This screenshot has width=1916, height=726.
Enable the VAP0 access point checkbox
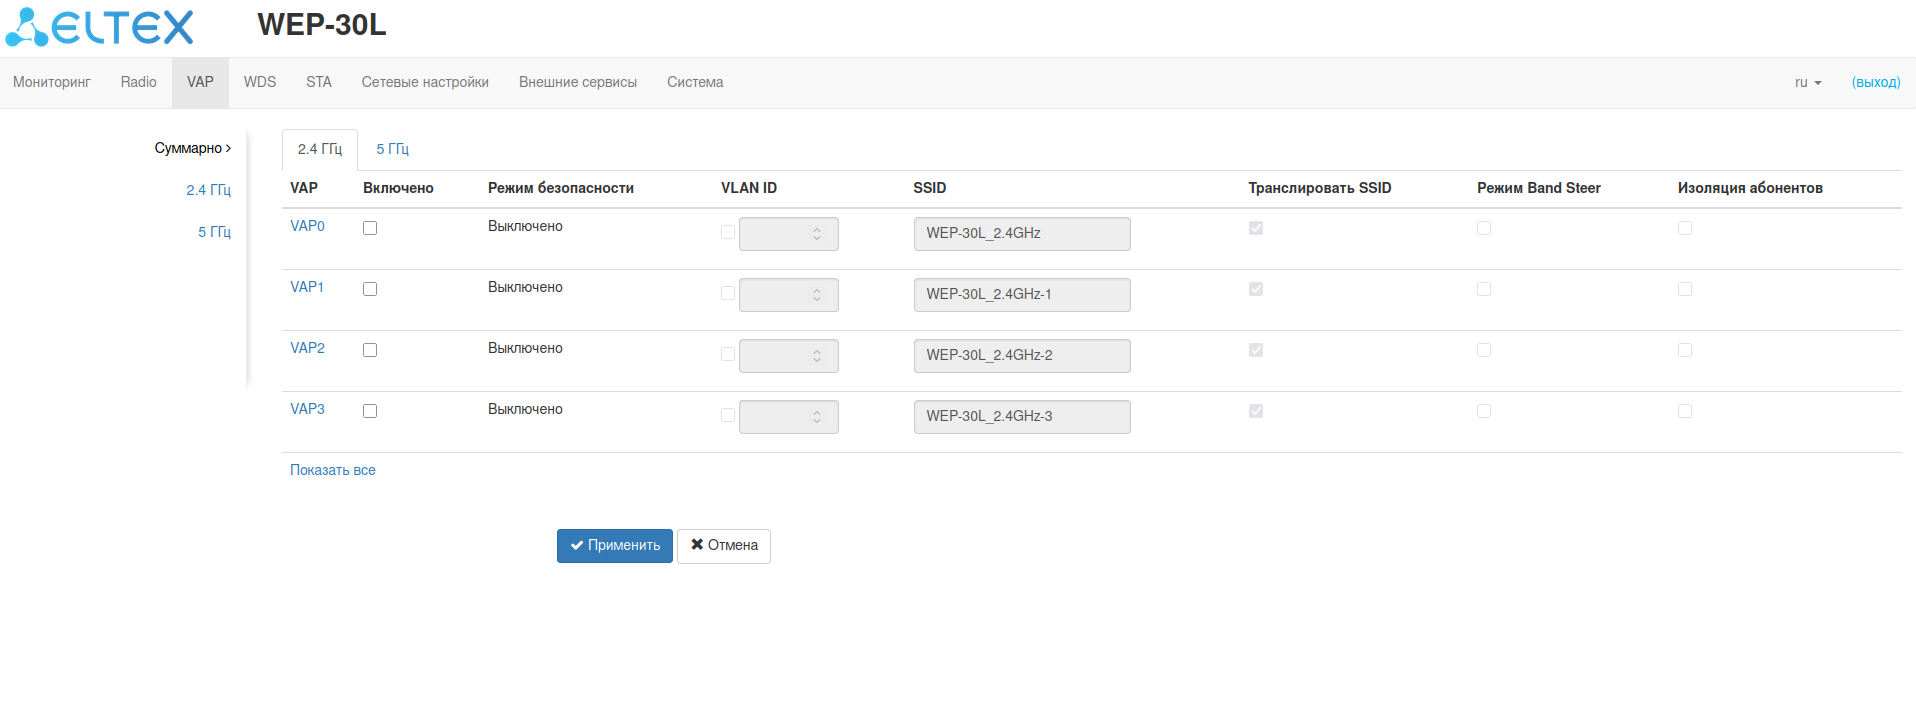[x=370, y=228]
